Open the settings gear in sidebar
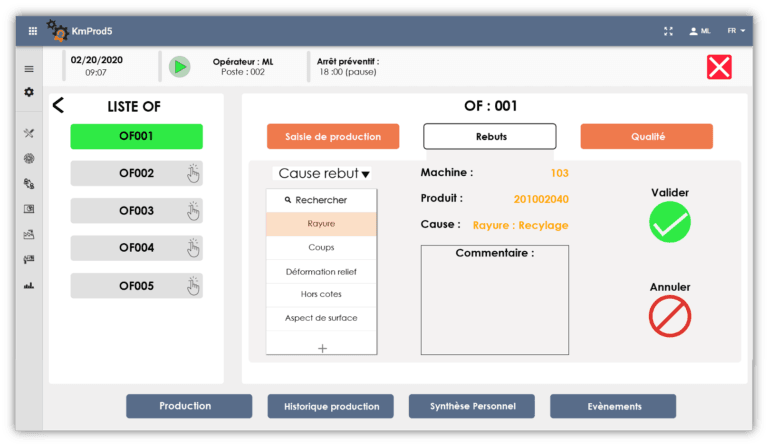The image size is (768, 446). point(29,92)
